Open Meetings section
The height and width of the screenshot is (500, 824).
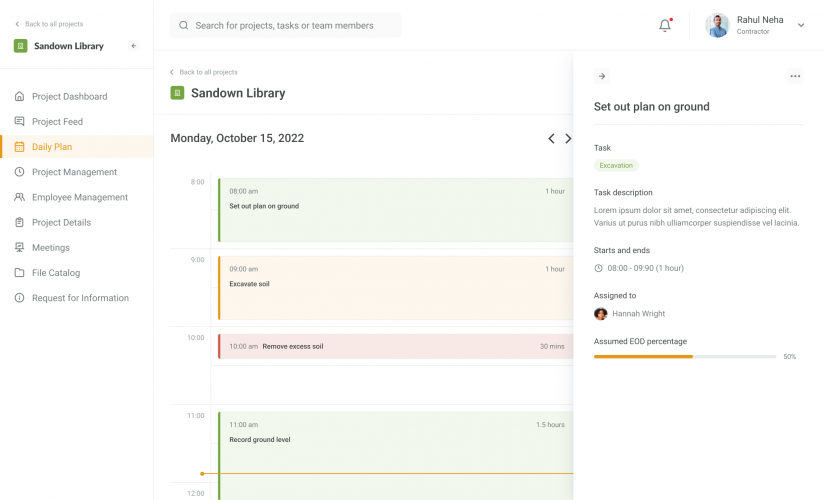click(x=77, y=247)
